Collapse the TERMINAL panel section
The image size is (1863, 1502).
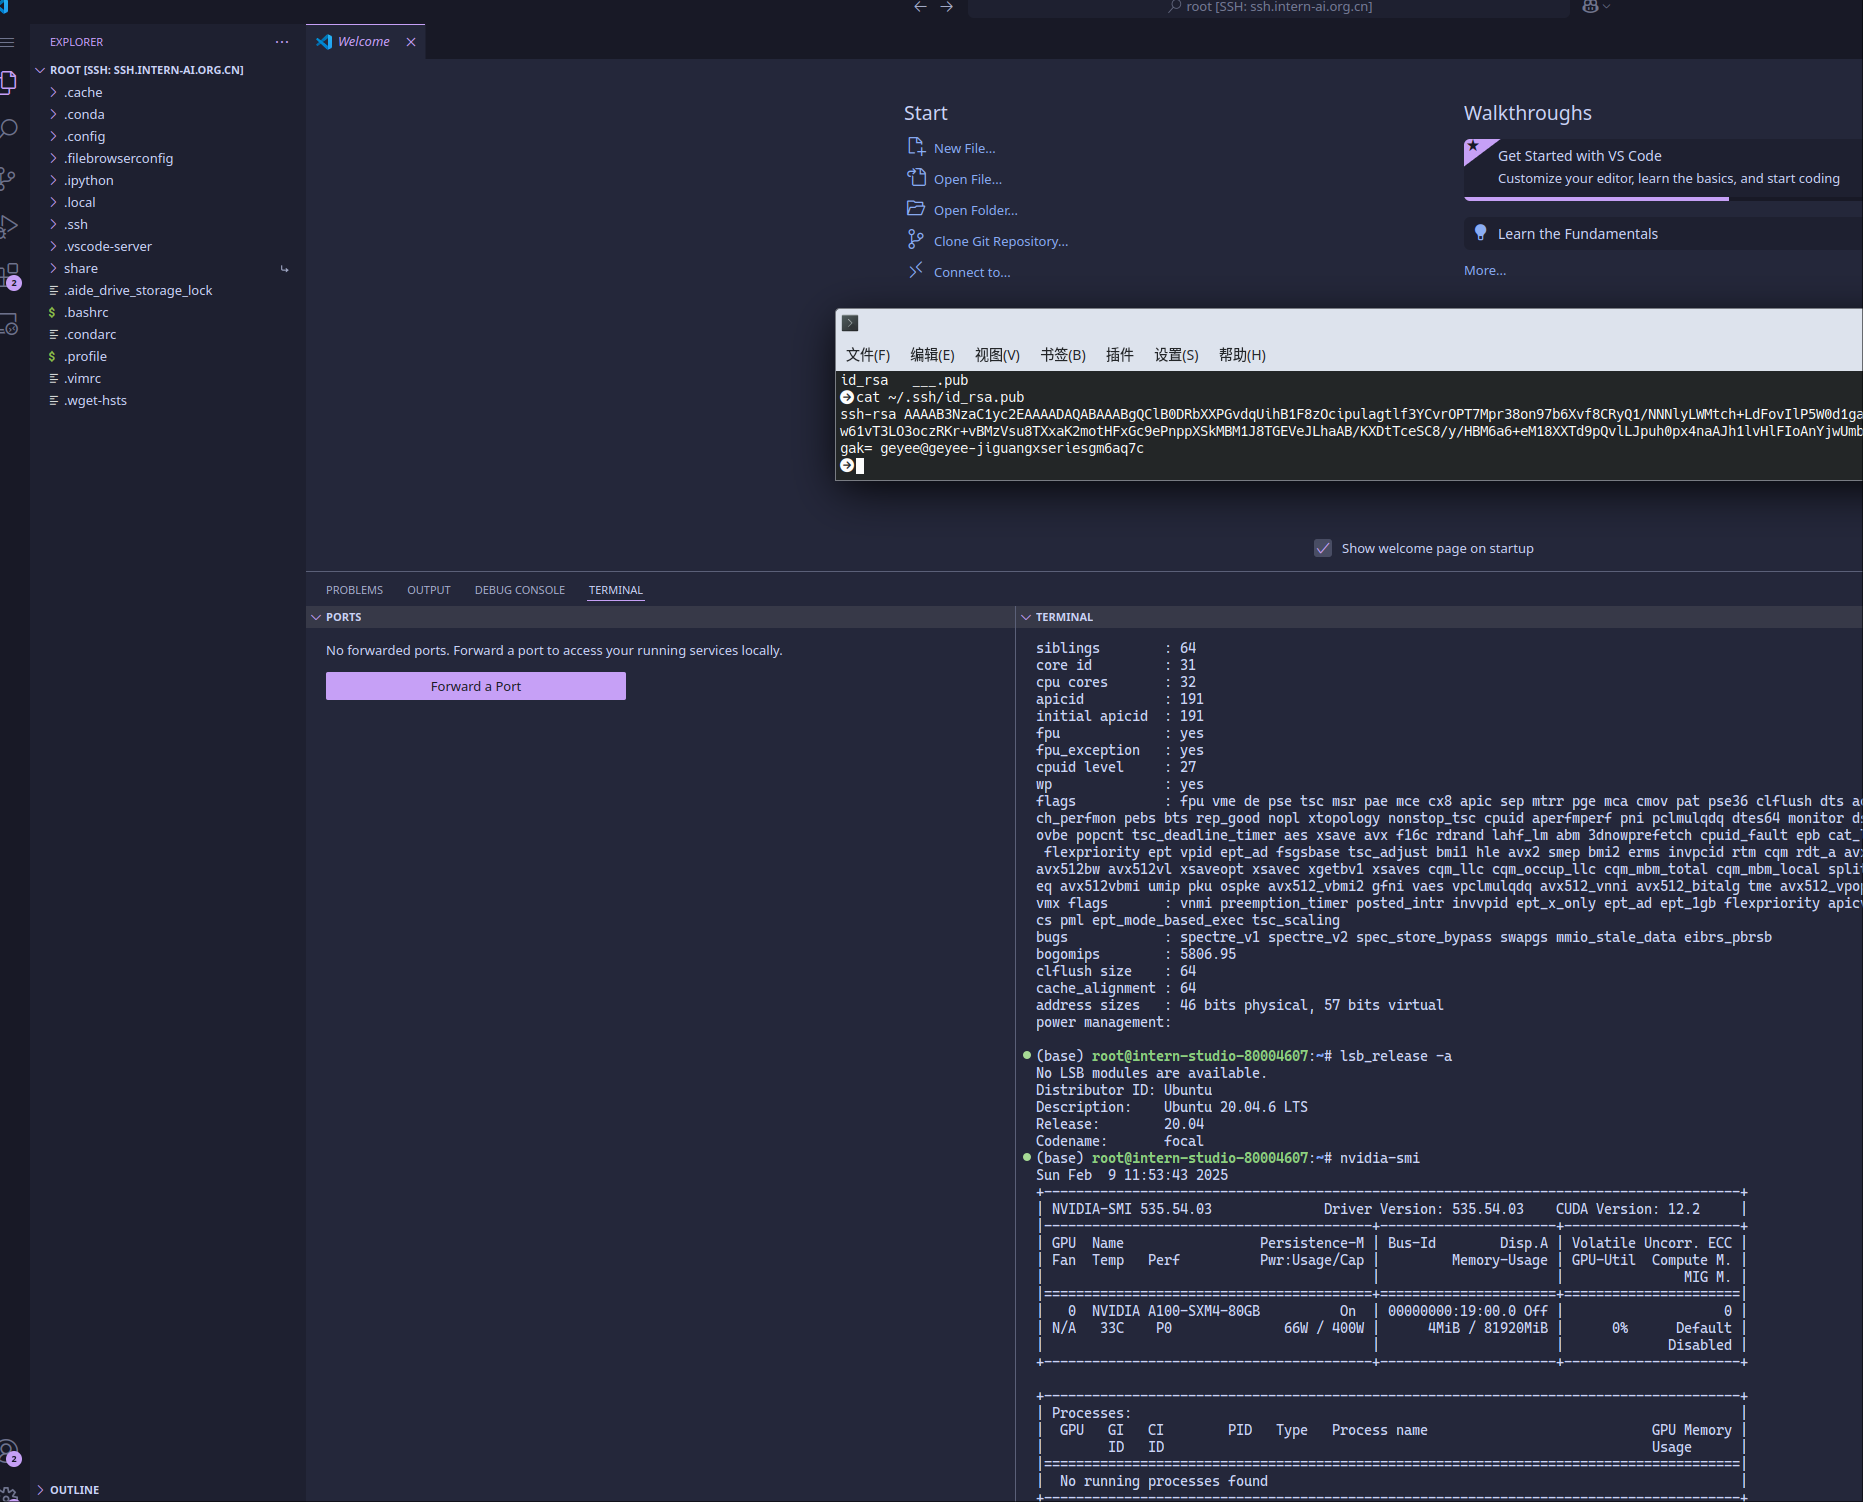[x=1026, y=617]
